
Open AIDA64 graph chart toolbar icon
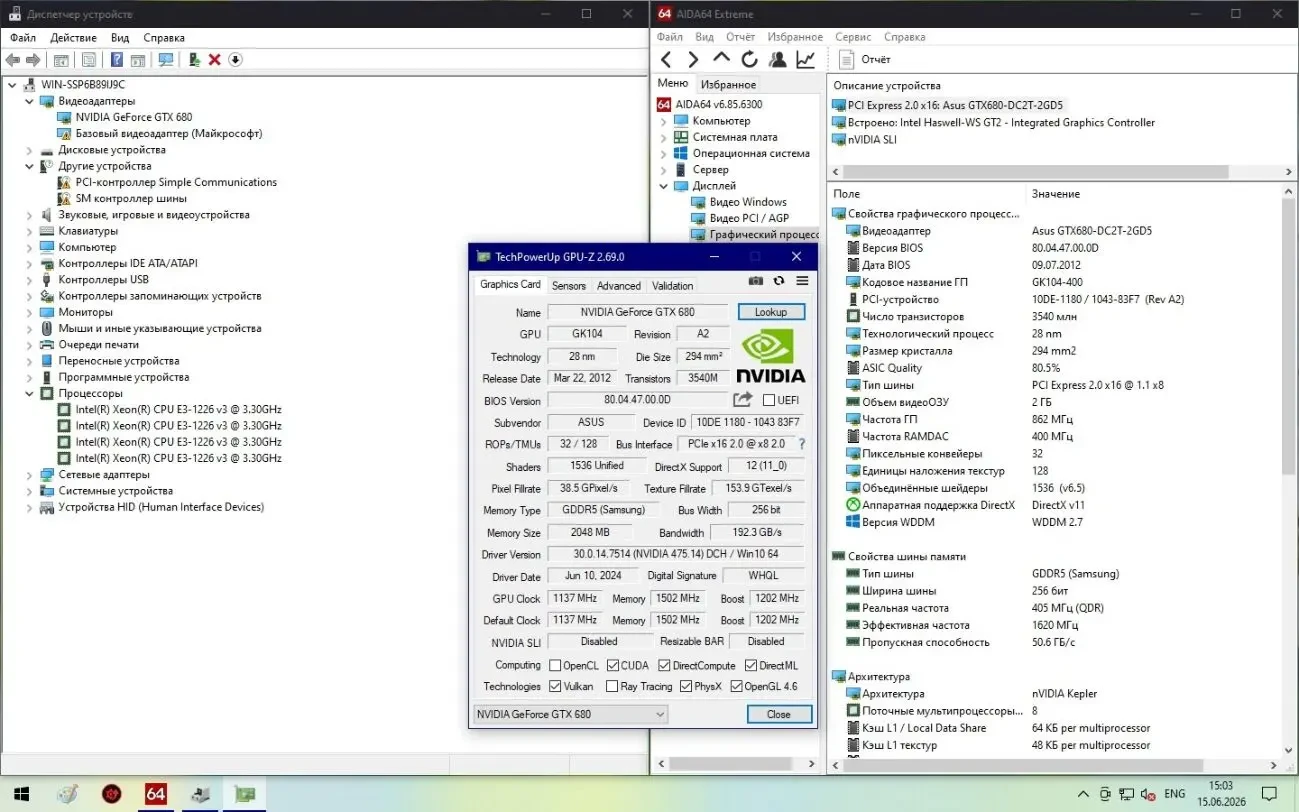pyautogui.click(x=805, y=60)
